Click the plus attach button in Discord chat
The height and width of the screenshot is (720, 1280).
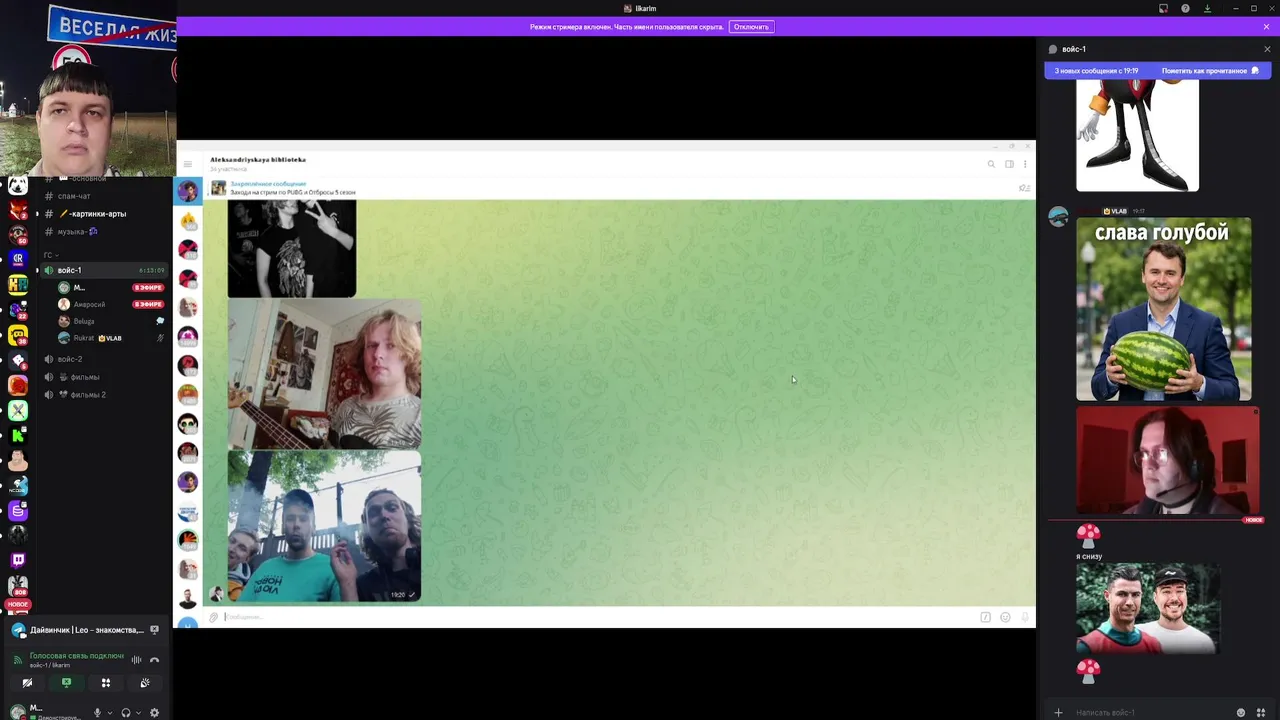tap(1058, 713)
